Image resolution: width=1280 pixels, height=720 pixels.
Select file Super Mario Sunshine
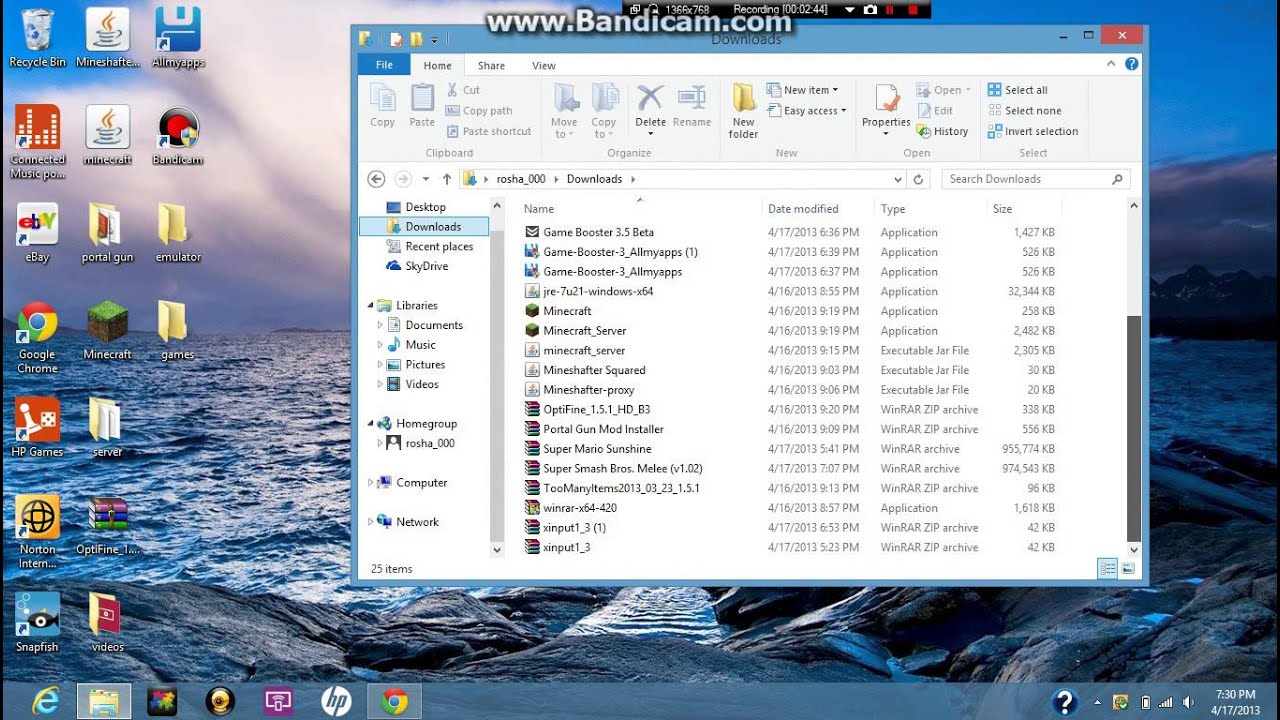[x=597, y=449]
